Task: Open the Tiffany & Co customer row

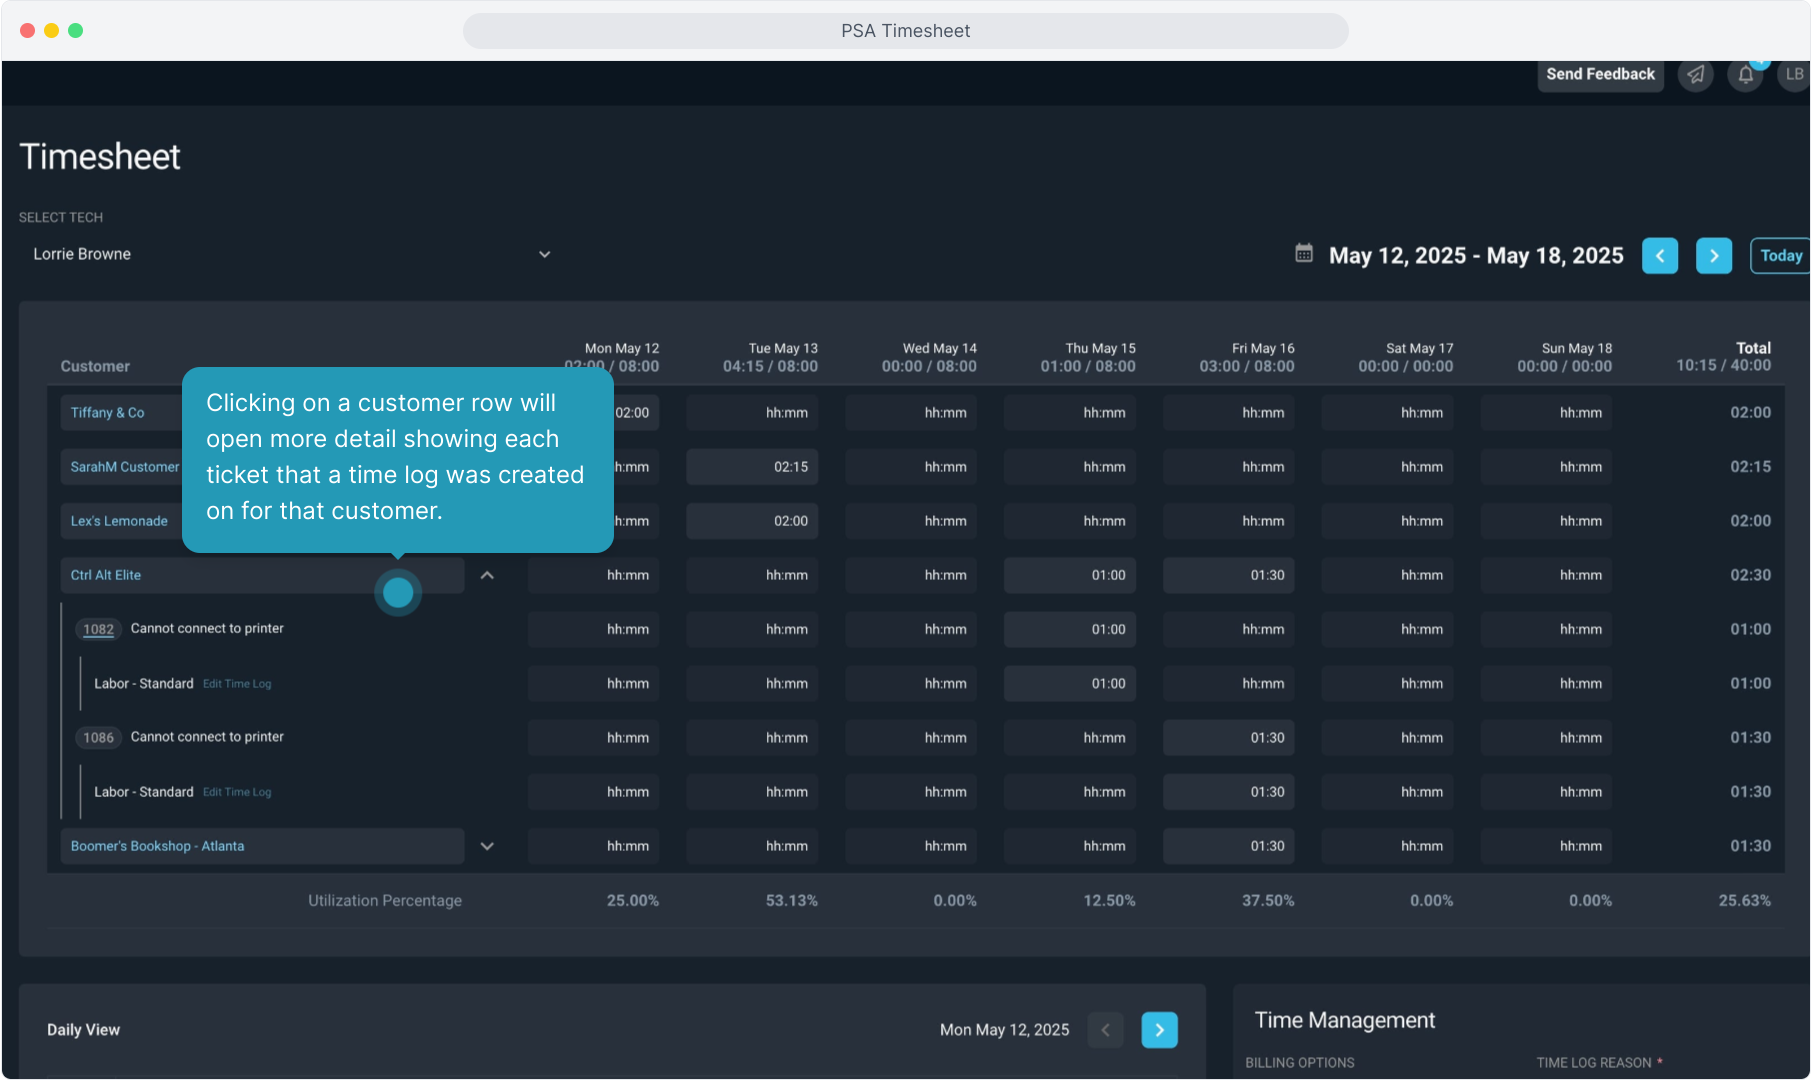Action: click(x=108, y=413)
